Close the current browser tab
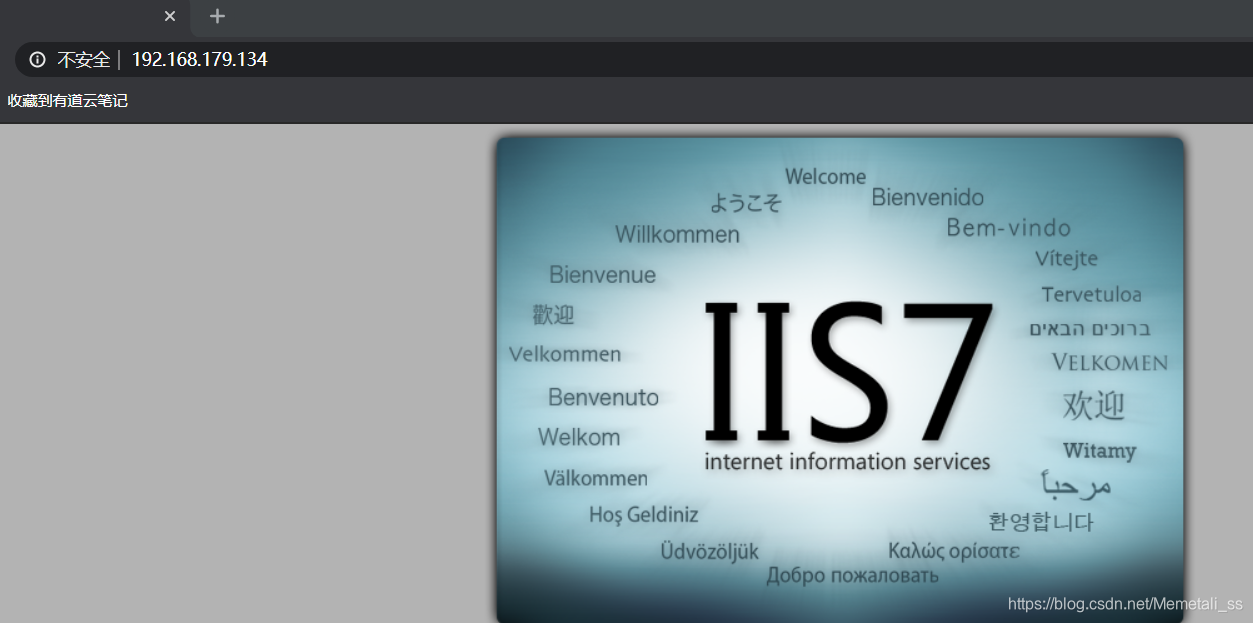 [x=170, y=16]
